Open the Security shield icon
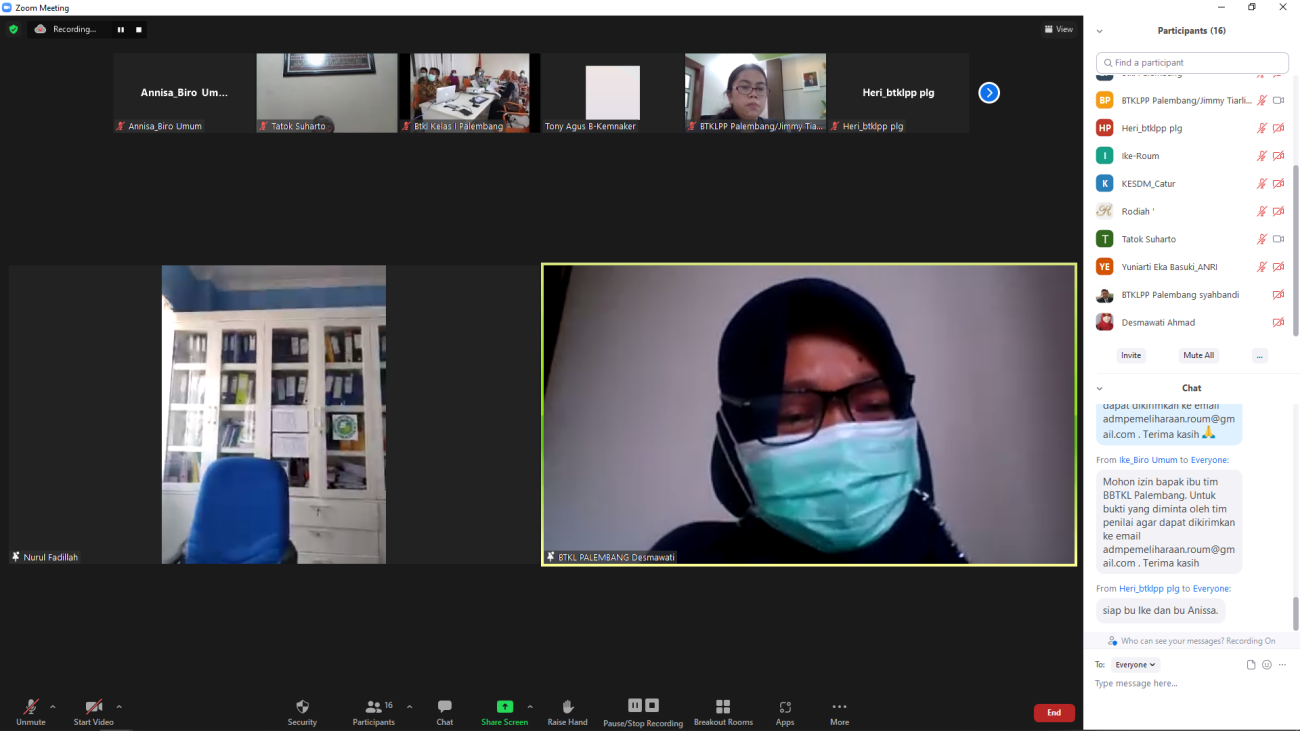1300x731 pixels. 302,707
